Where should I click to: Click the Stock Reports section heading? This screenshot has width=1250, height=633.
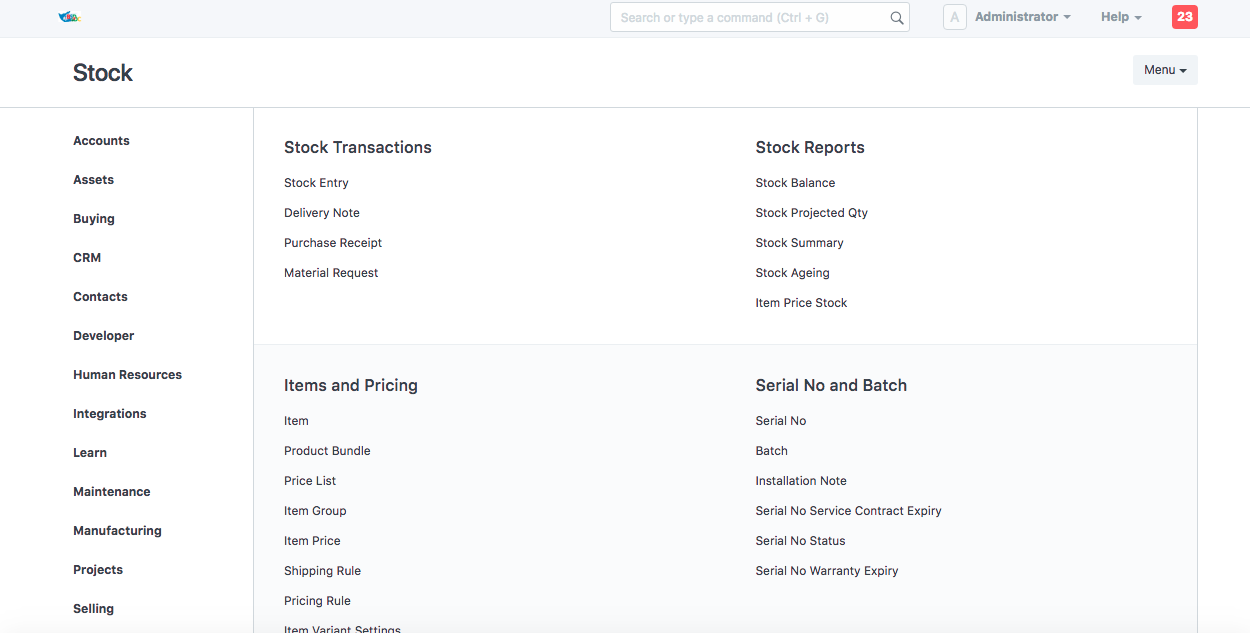(x=810, y=147)
